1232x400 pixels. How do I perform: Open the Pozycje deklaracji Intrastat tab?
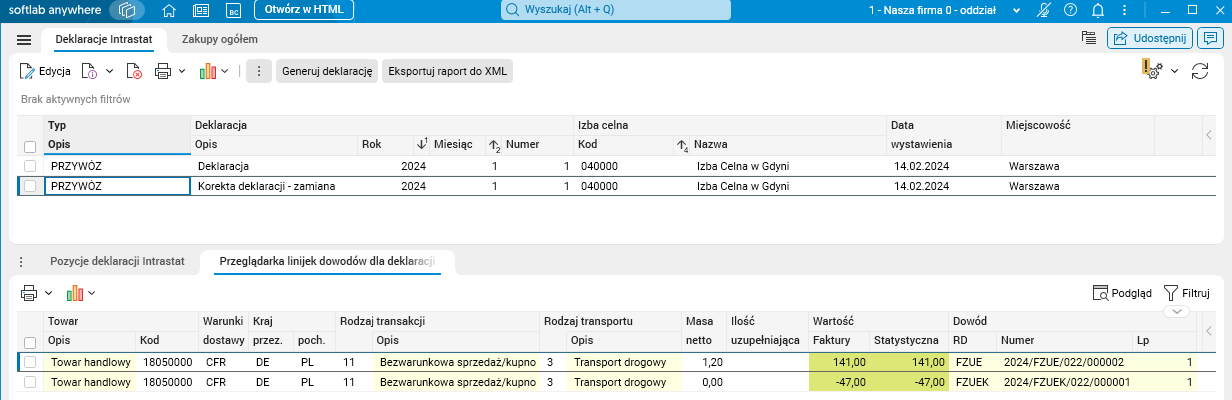(117, 261)
